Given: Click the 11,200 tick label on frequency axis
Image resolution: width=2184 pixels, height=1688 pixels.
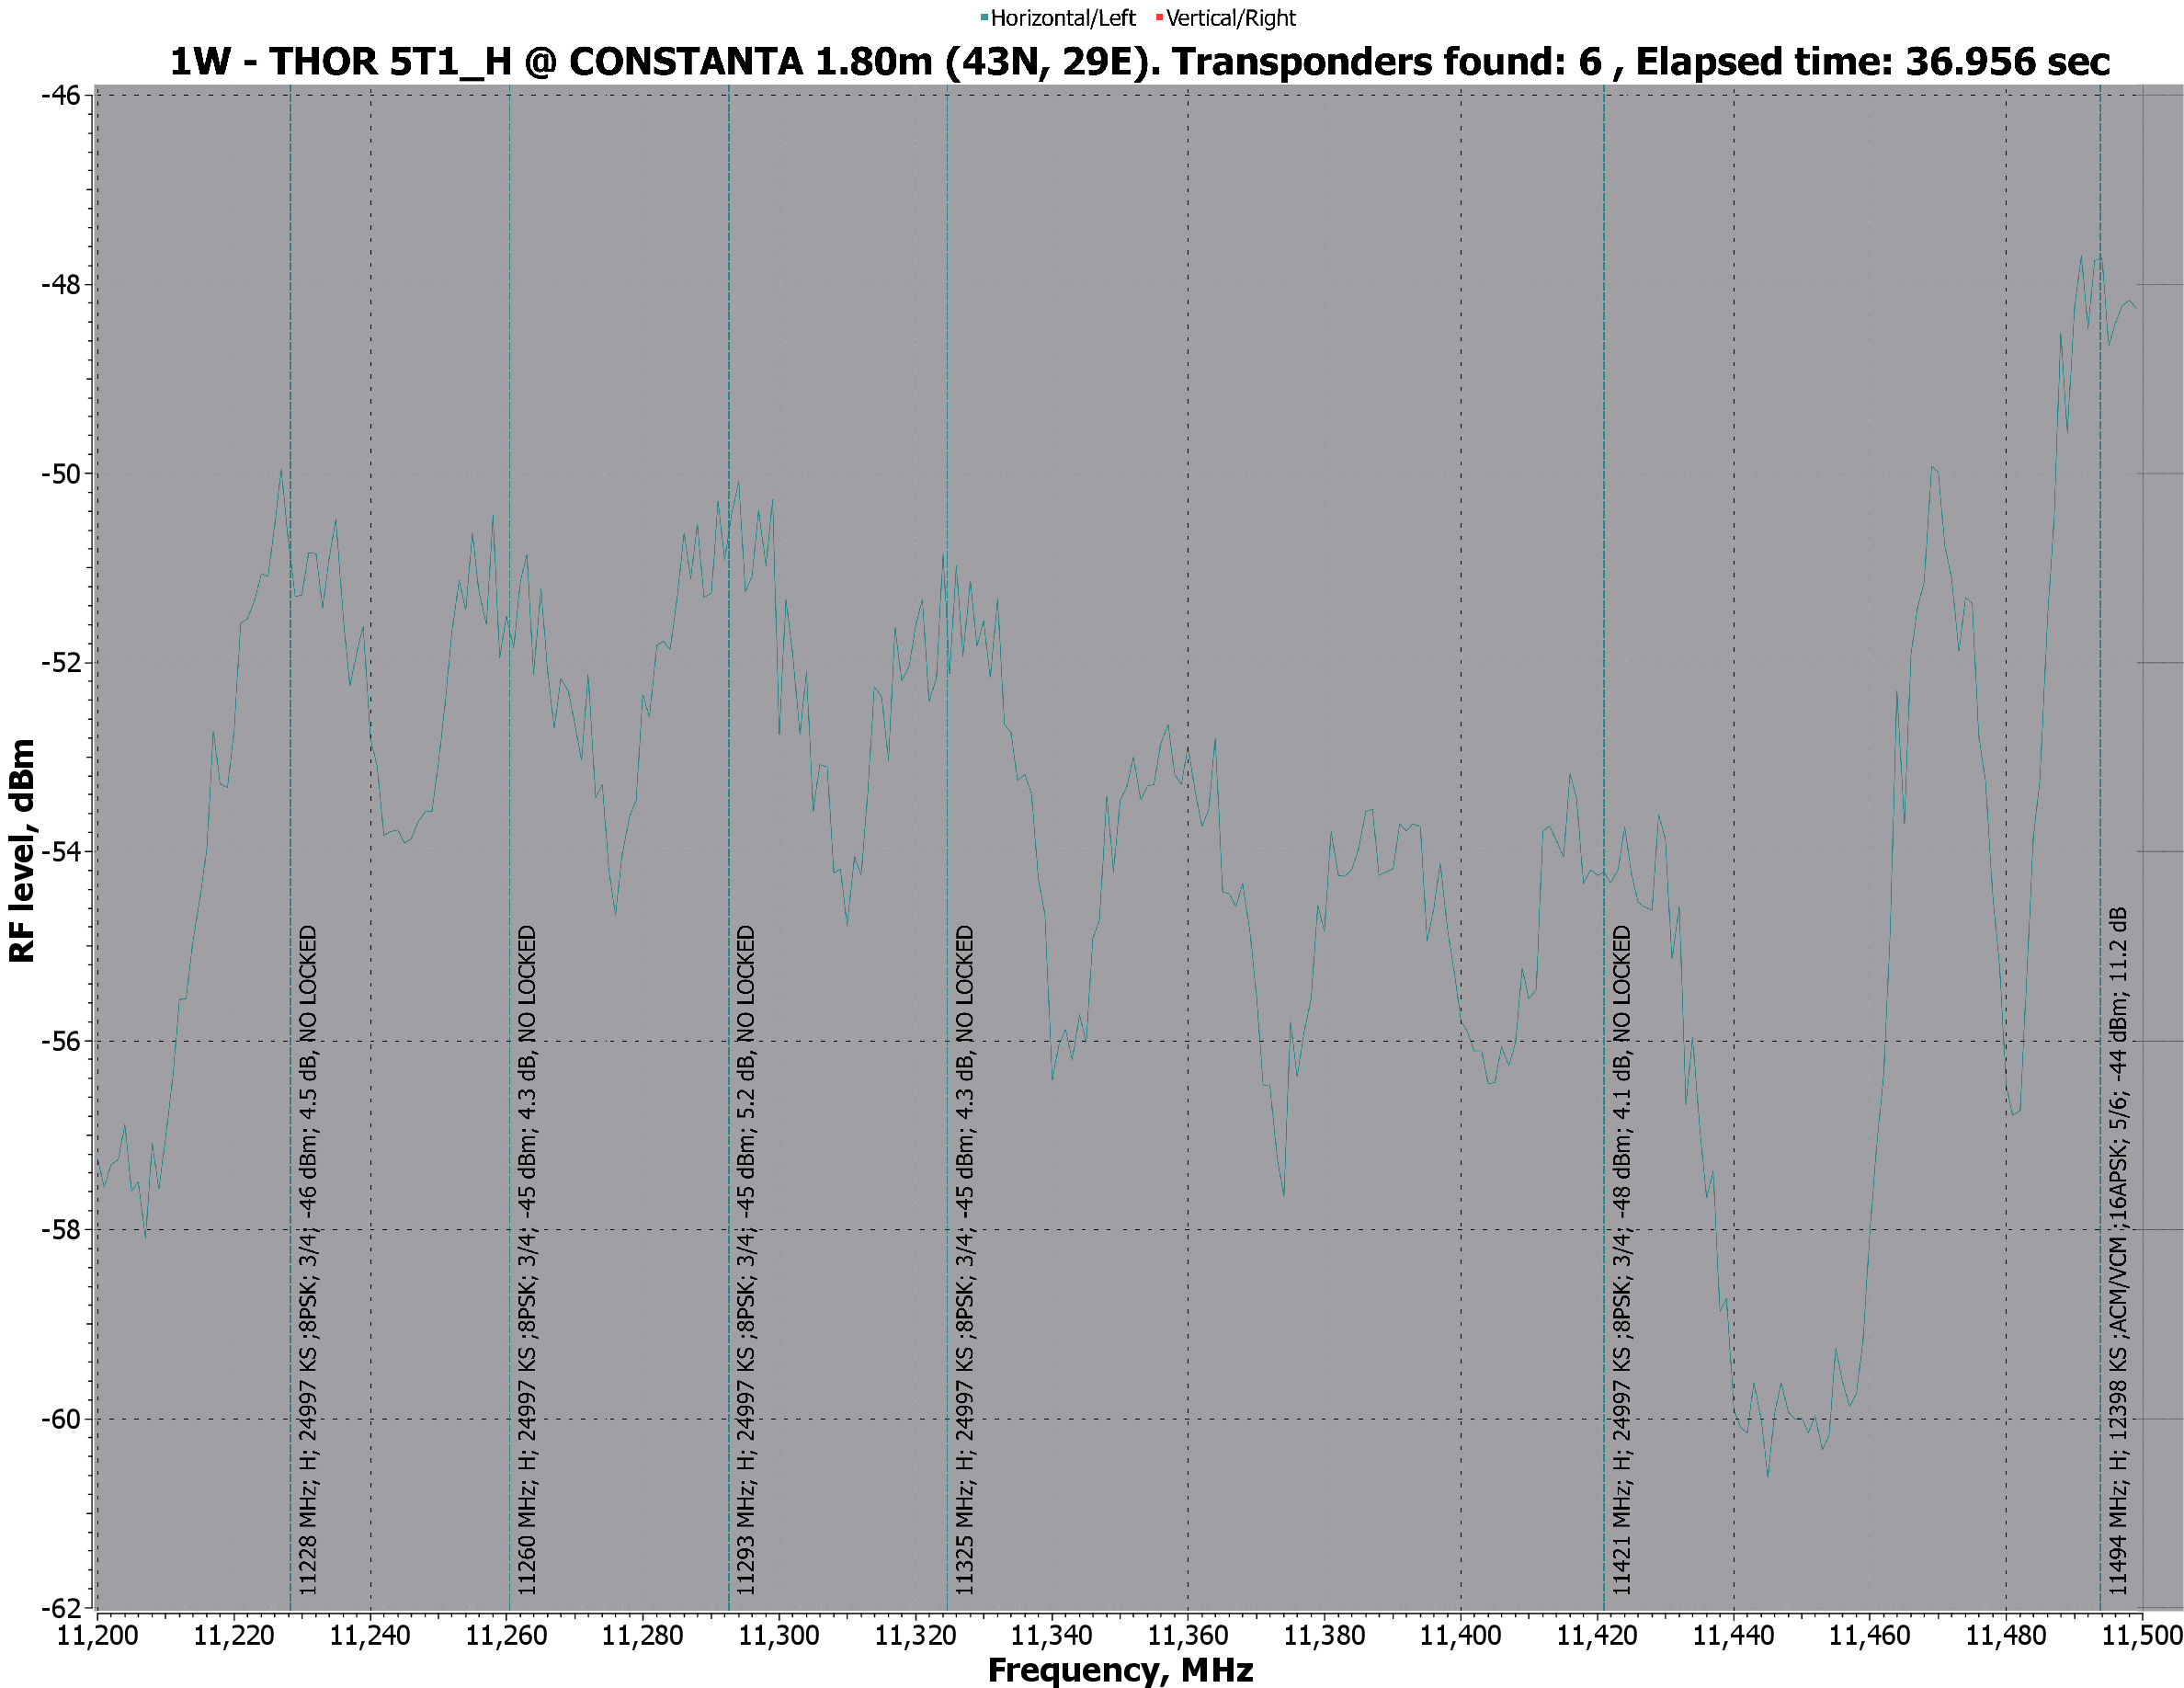Looking at the screenshot, I should 97,1636.
